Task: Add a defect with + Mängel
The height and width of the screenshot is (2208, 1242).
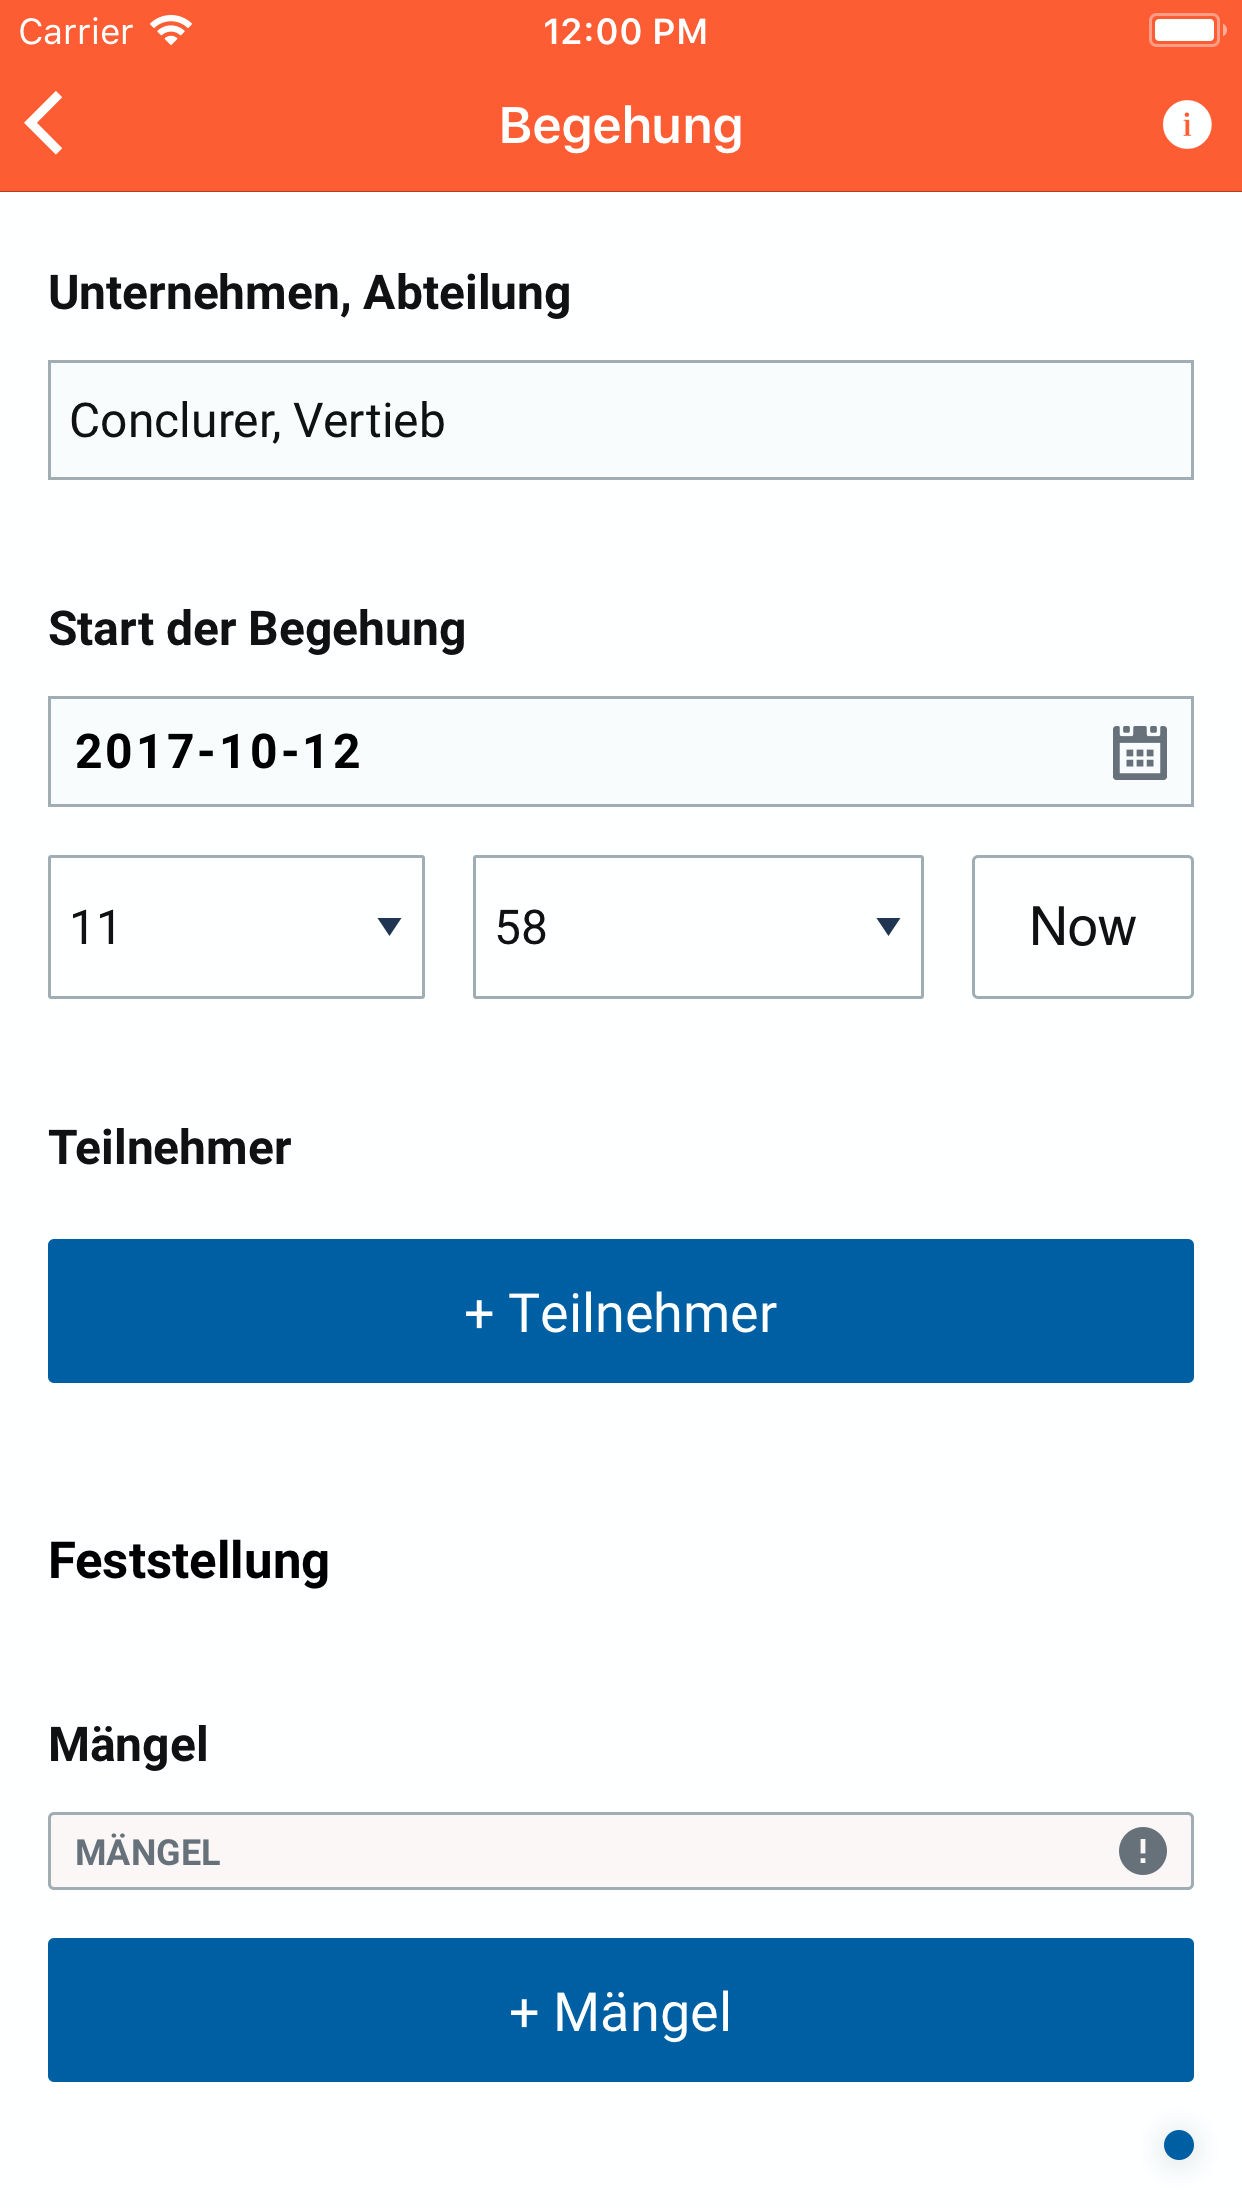Action: [620, 2010]
